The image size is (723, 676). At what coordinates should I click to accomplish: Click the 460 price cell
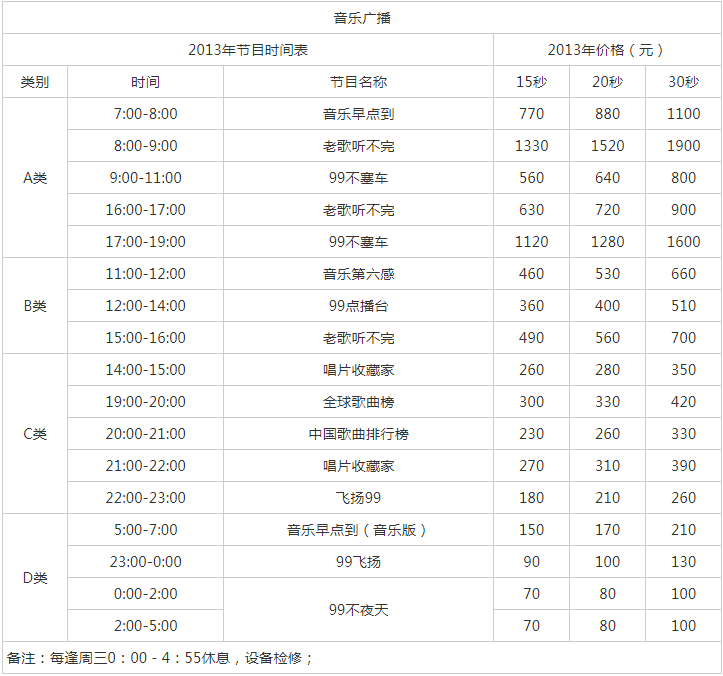[x=531, y=274]
